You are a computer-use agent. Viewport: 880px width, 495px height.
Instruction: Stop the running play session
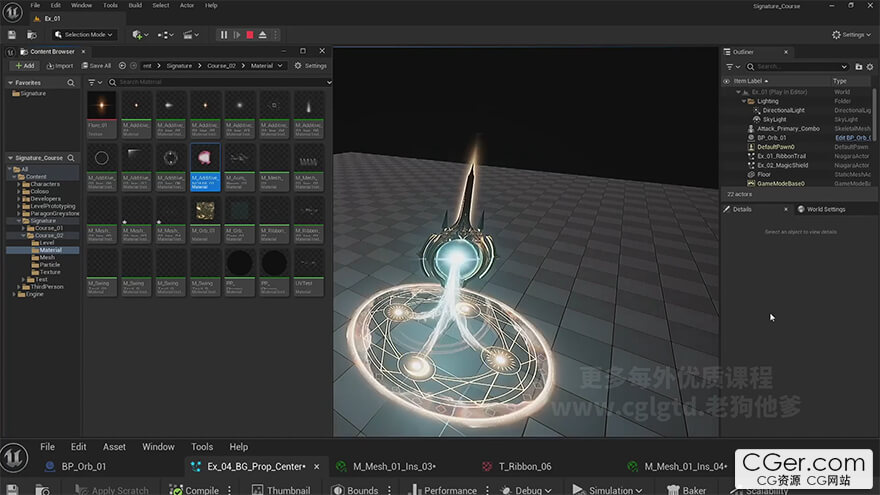tap(249, 35)
